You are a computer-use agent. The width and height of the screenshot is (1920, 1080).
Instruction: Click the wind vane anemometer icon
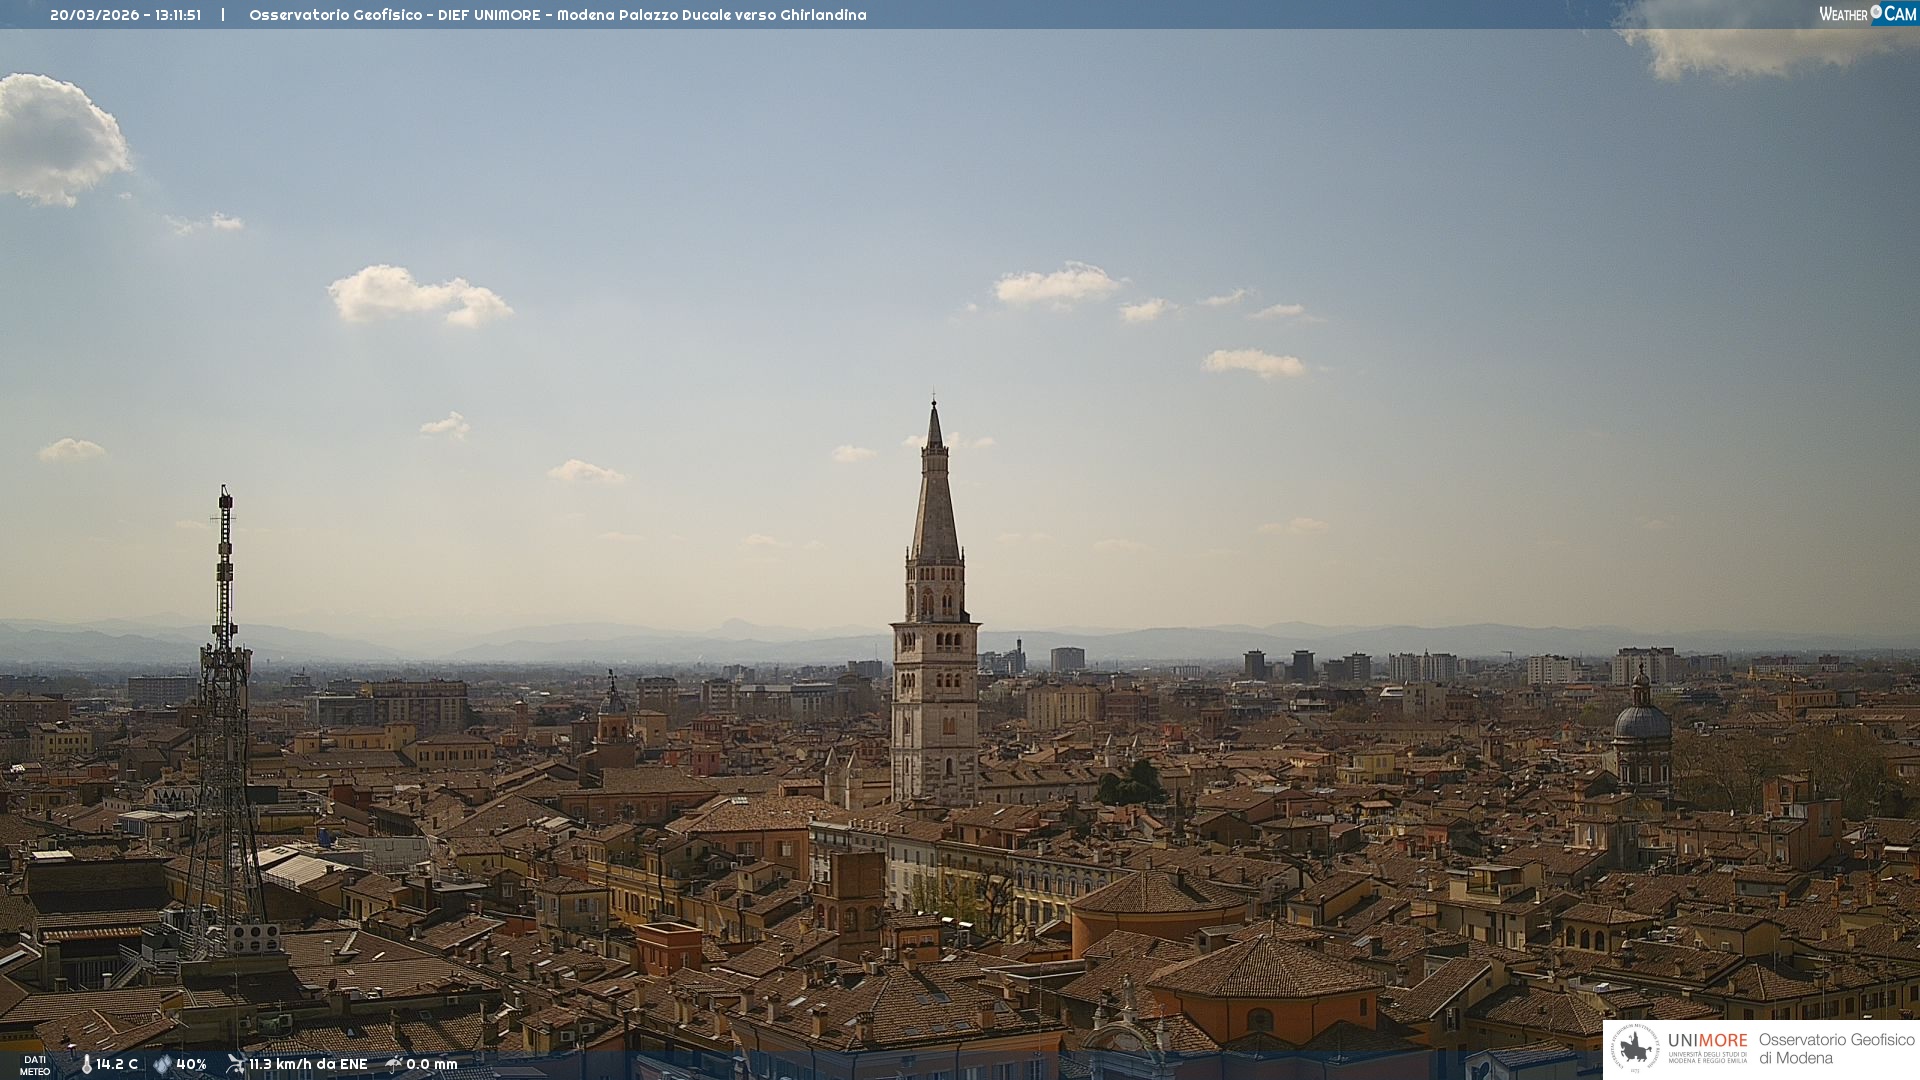pos(235,1064)
